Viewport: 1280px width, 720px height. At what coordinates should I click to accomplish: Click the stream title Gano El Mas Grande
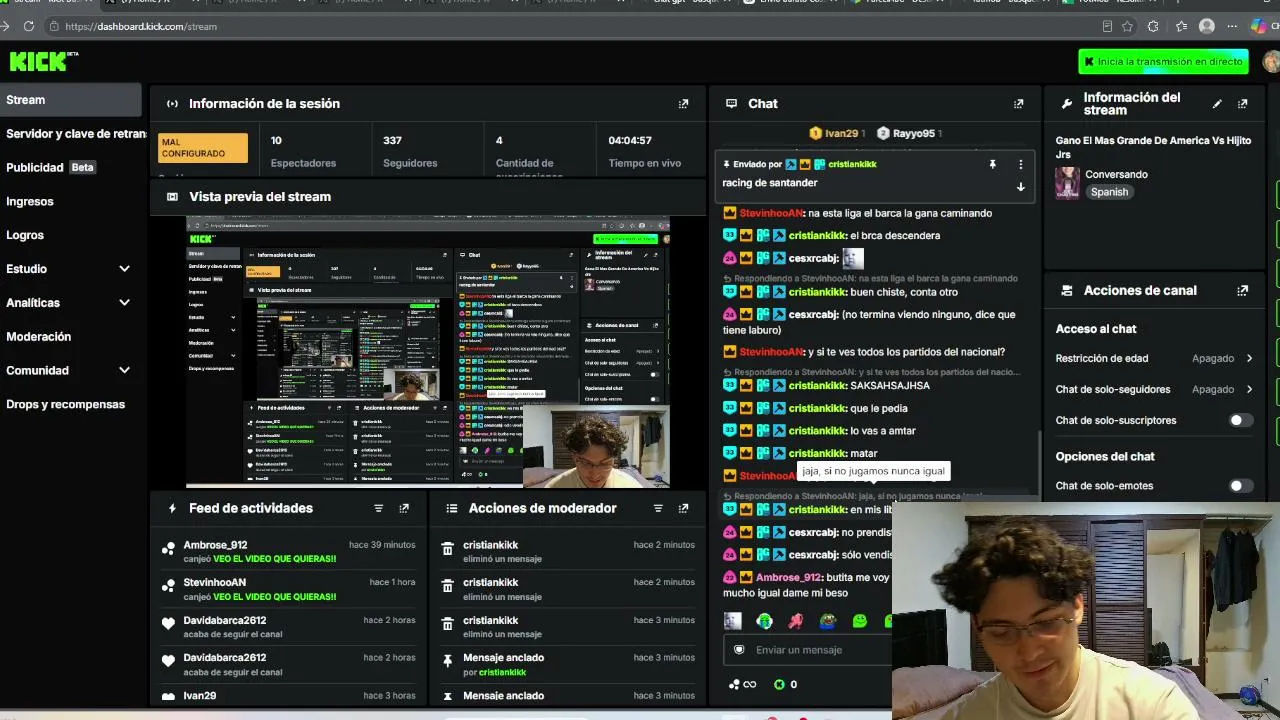(x=1153, y=148)
